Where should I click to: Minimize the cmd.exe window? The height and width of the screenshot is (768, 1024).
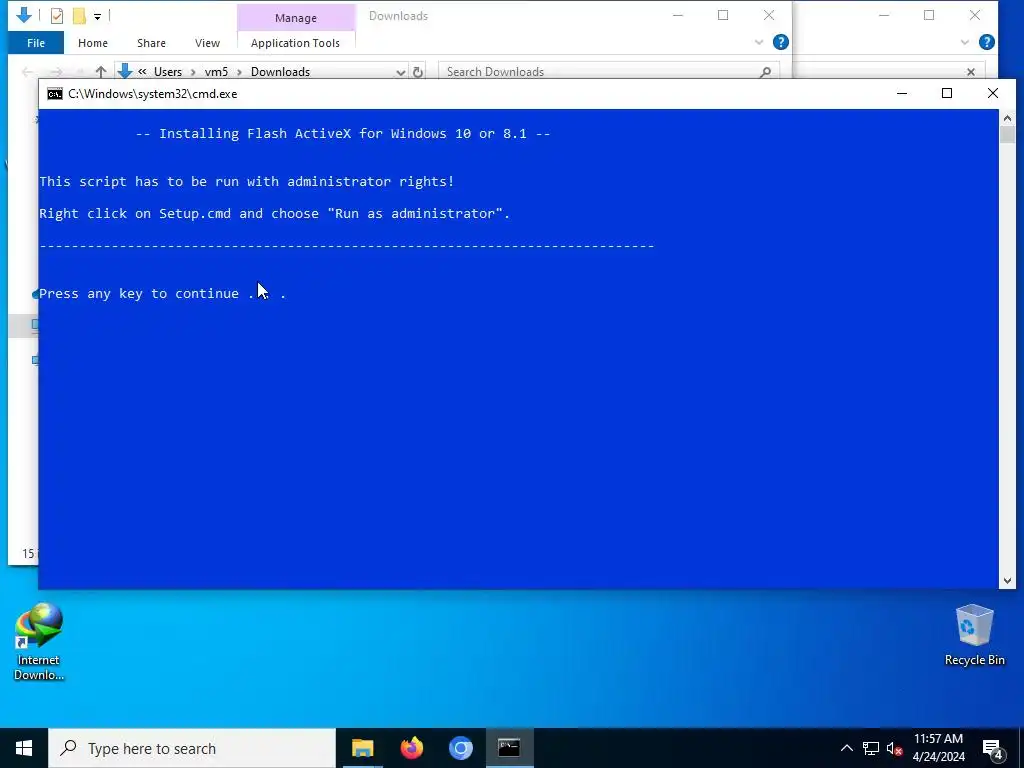(902, 93)
